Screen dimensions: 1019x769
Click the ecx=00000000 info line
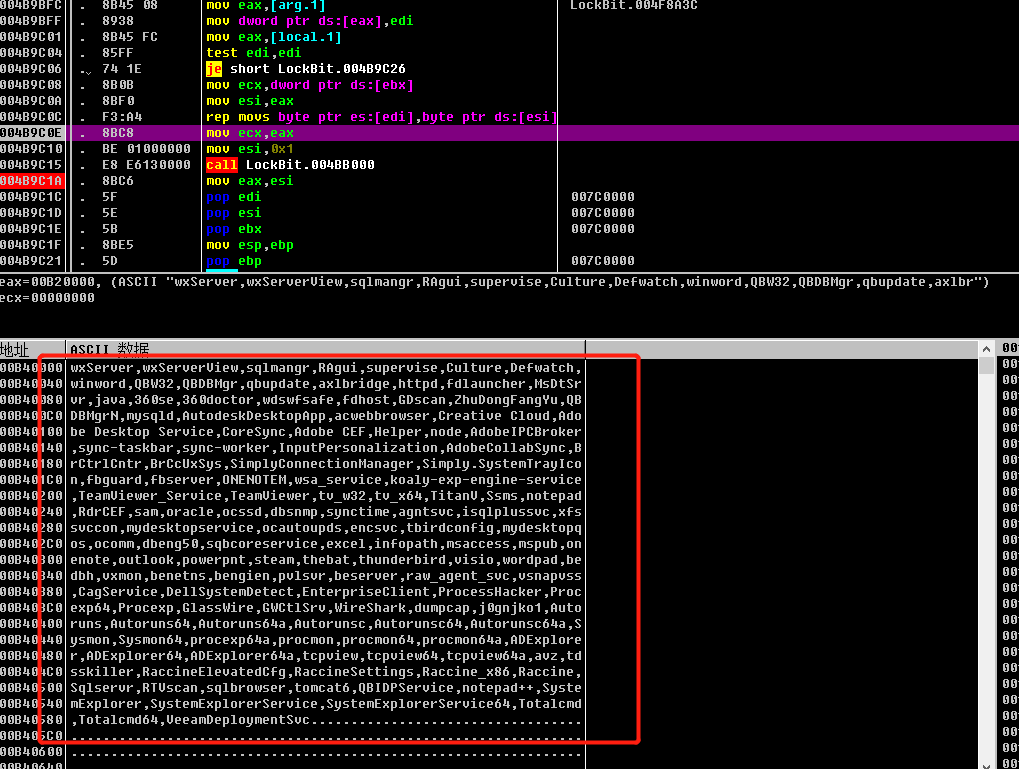click(x=47, y=298)
